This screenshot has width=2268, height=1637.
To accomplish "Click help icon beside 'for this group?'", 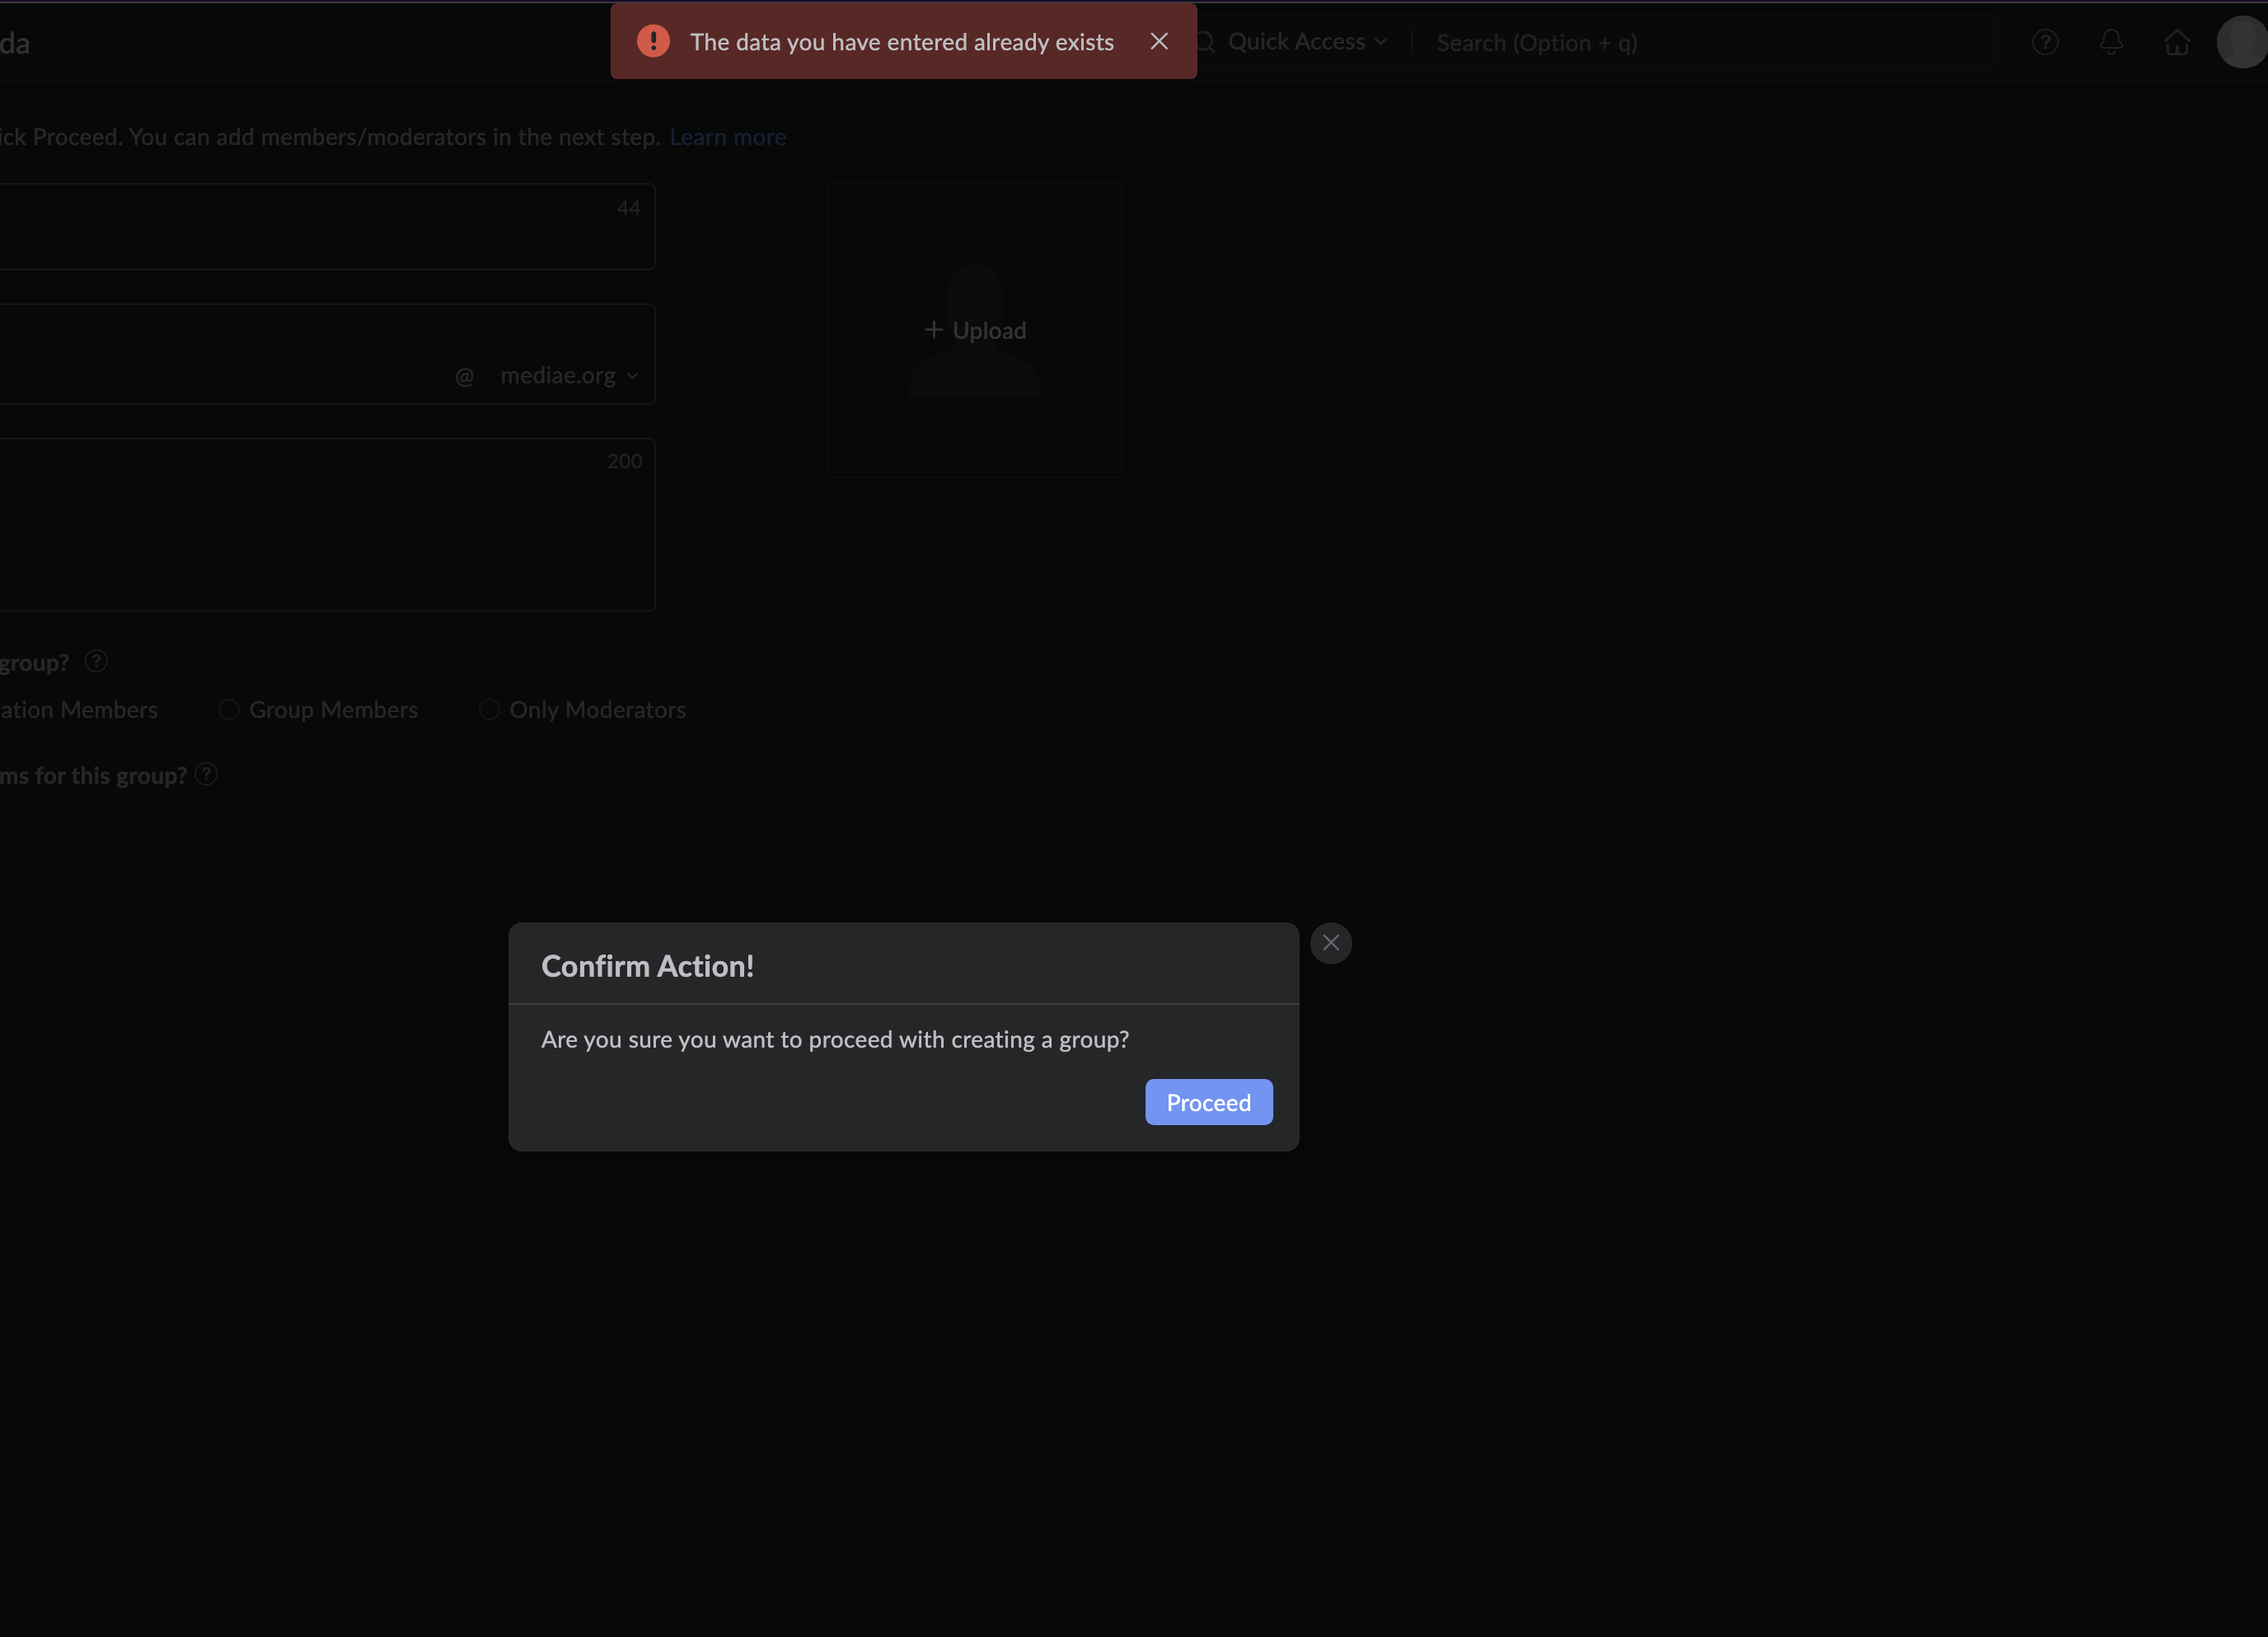I will click(x=206, y=775).
